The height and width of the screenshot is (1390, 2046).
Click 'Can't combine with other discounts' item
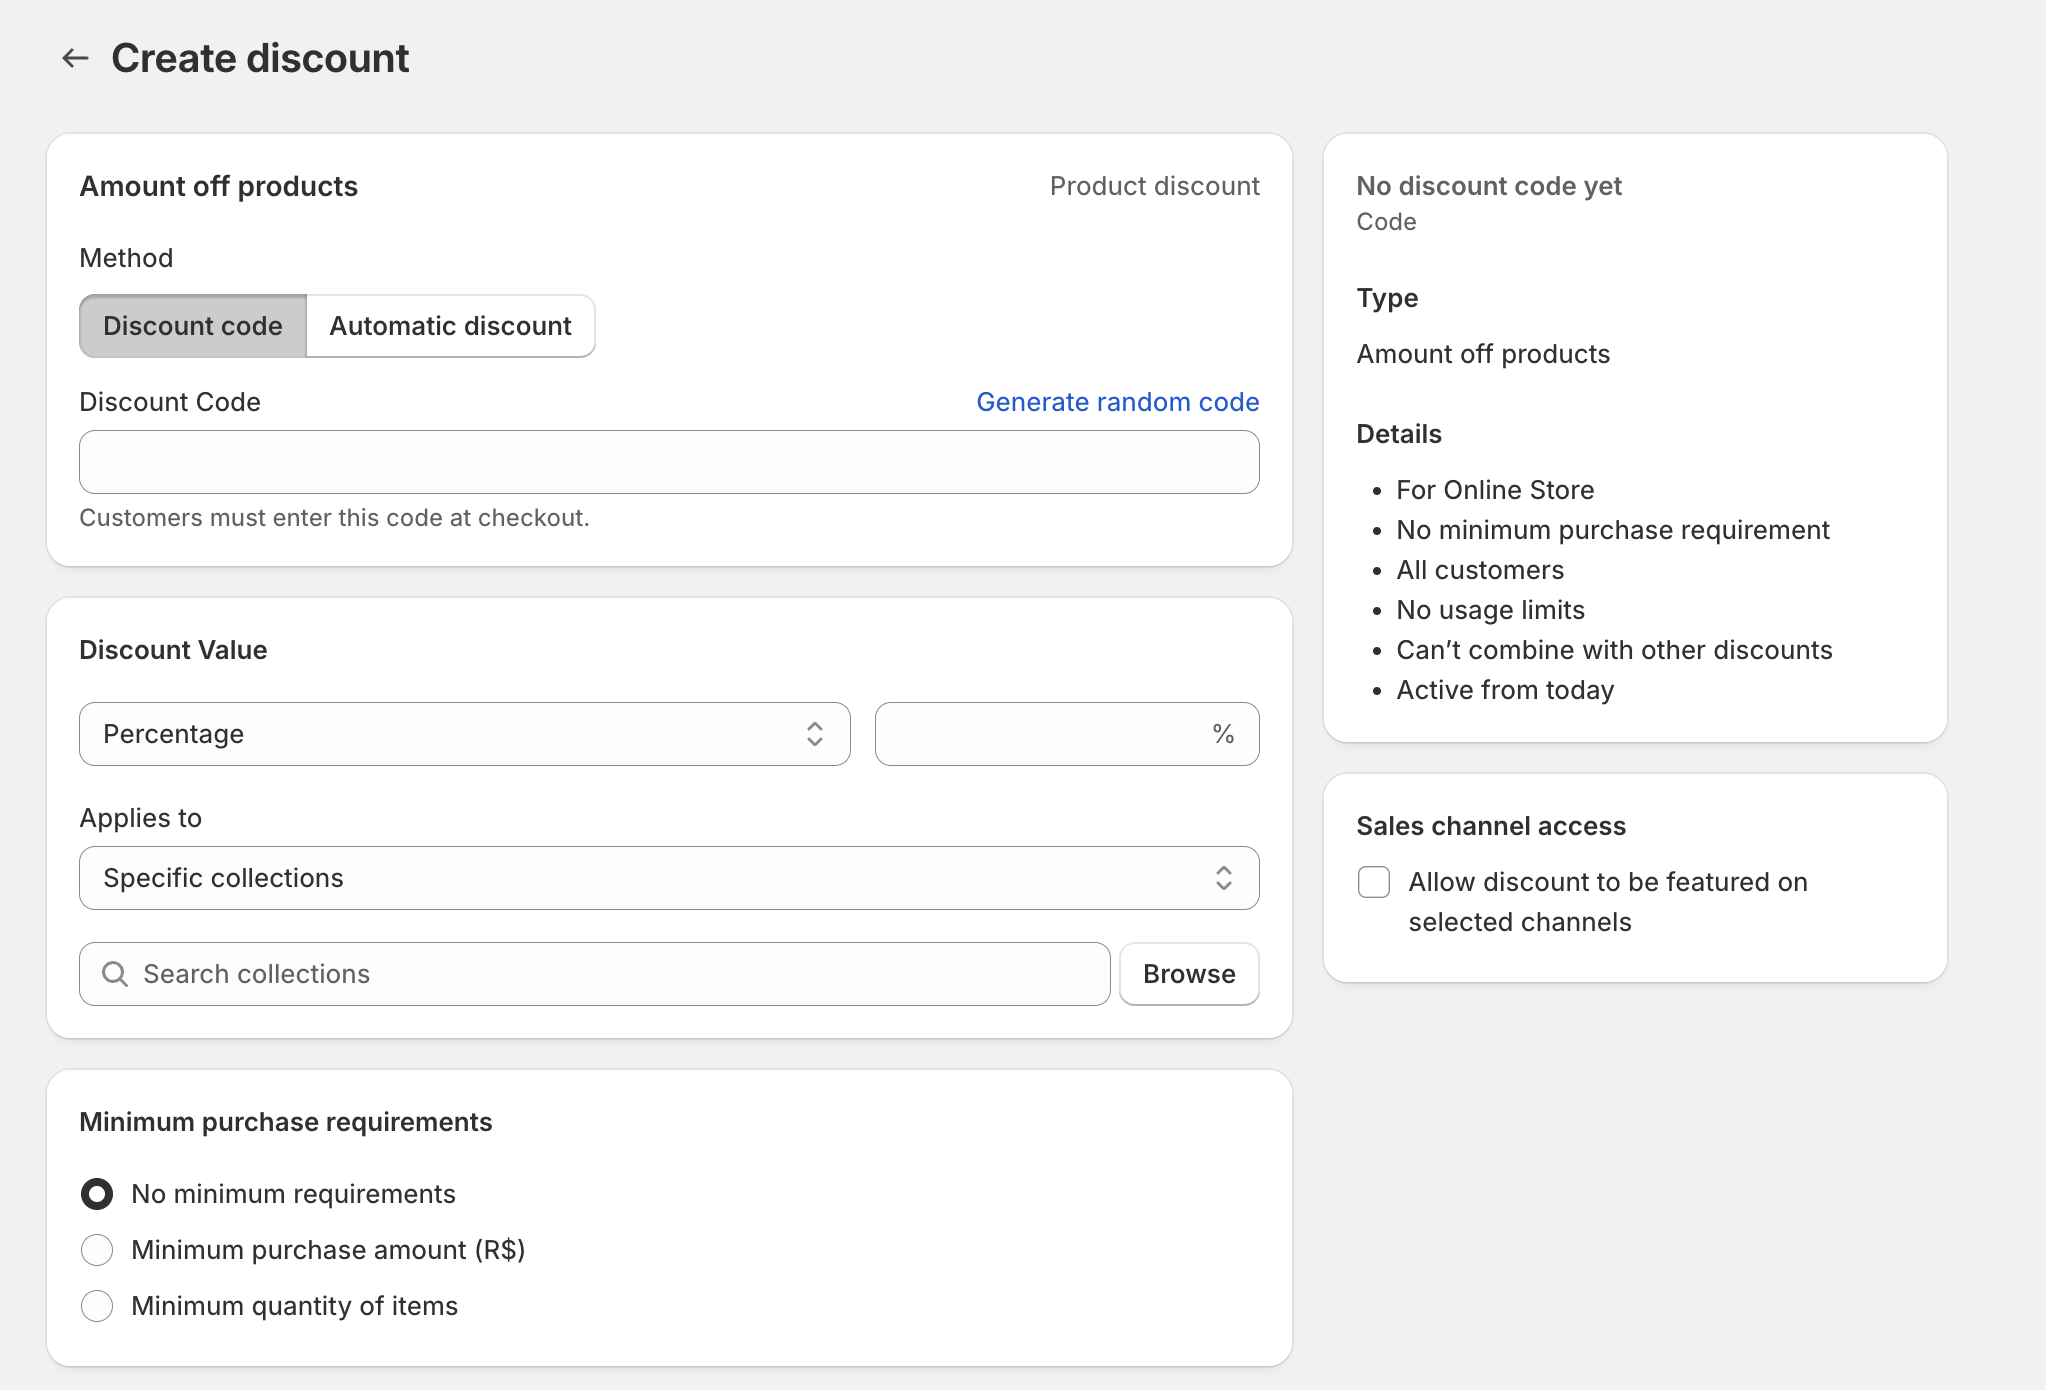1614,650
